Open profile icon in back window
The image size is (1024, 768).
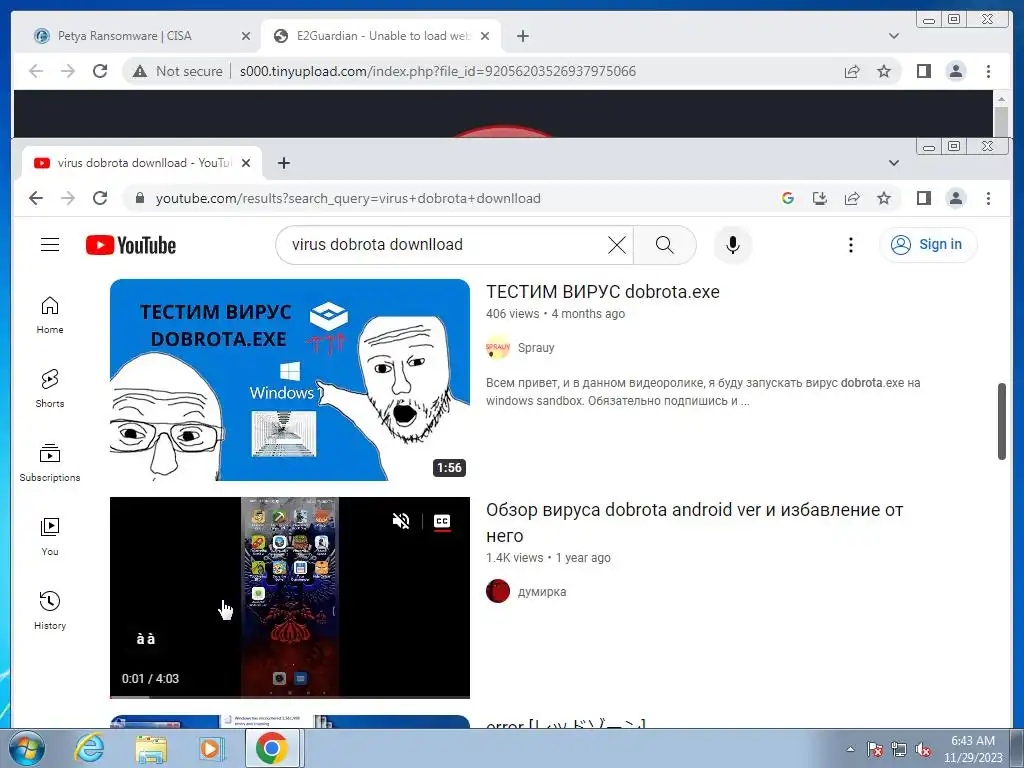[955, 71]
